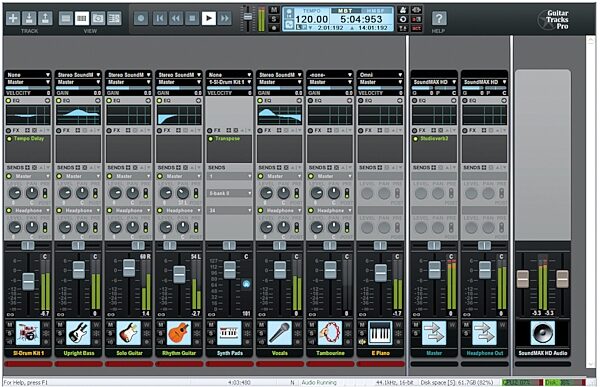
Task: Click the Upright Bass track name label
Action: tap(78, 353)
